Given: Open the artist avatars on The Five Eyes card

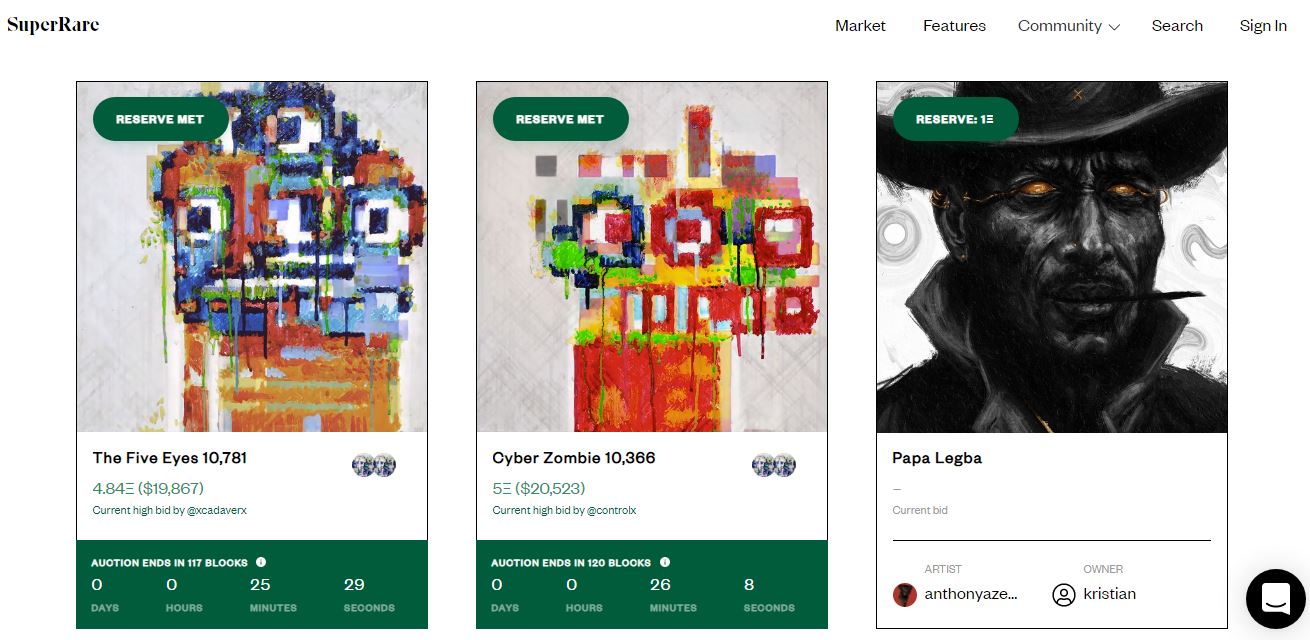Looking at the screenshot, I should pyautogui.click(x=374, y=465).
